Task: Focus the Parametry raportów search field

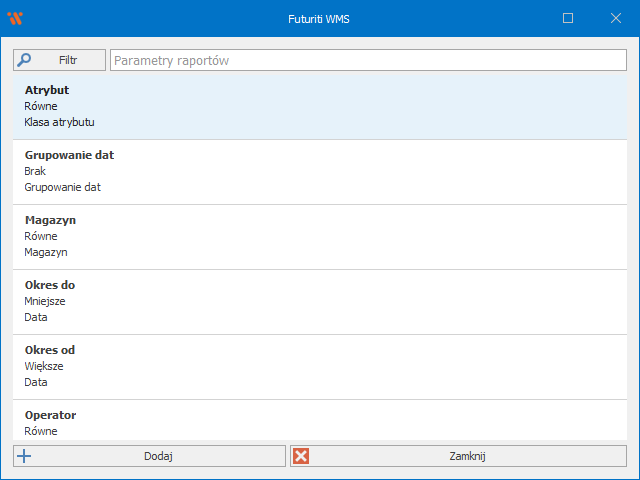Action: click(x=367, y=60)
